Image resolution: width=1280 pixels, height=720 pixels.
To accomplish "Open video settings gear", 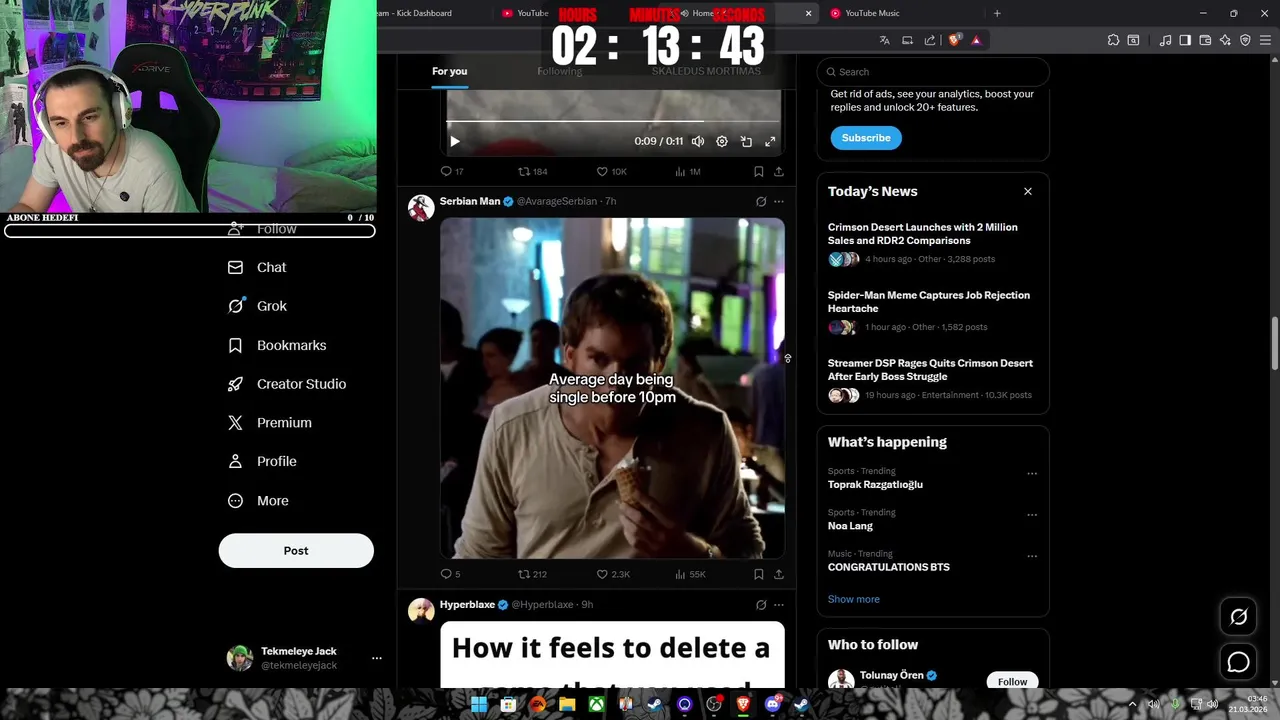I will click(722, 142).
